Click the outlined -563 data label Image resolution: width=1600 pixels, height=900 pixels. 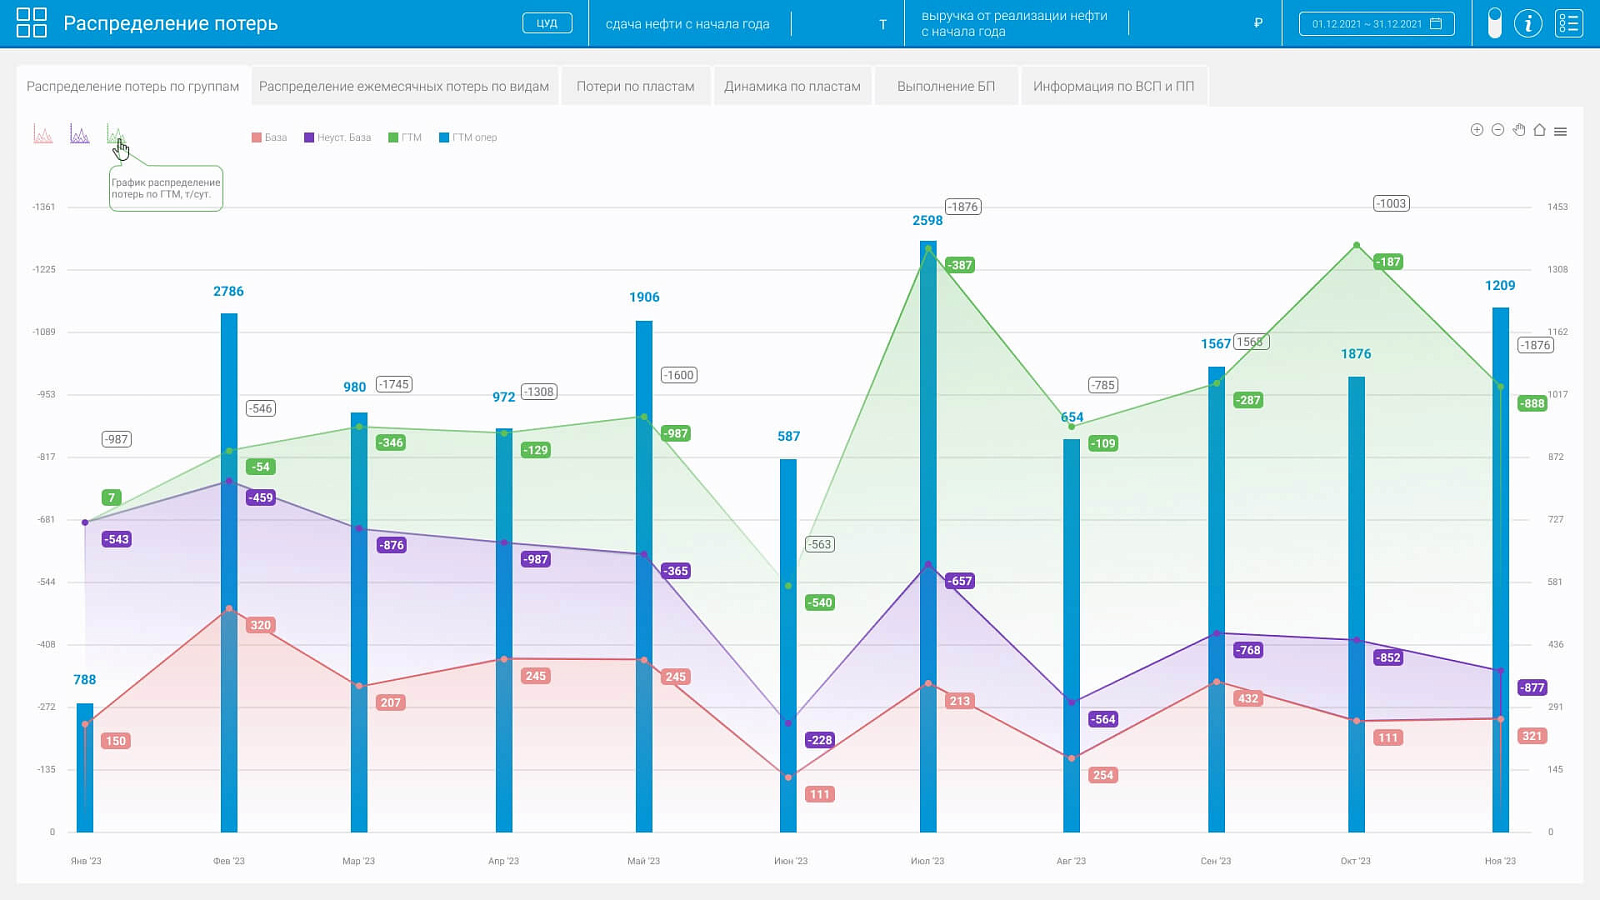[x=820, y=544]
